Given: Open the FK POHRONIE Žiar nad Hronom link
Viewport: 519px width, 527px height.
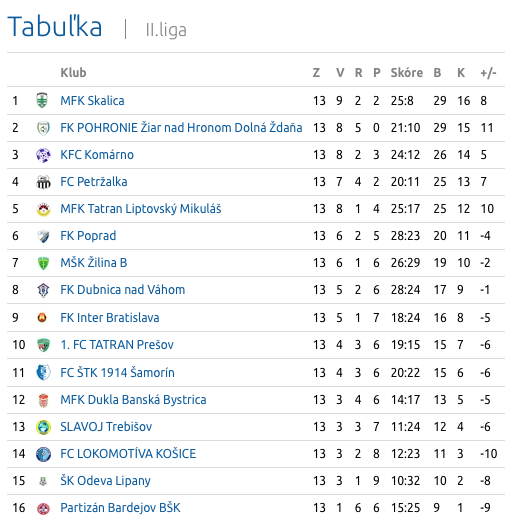Looking at the screenshot, I should [181, 128].
